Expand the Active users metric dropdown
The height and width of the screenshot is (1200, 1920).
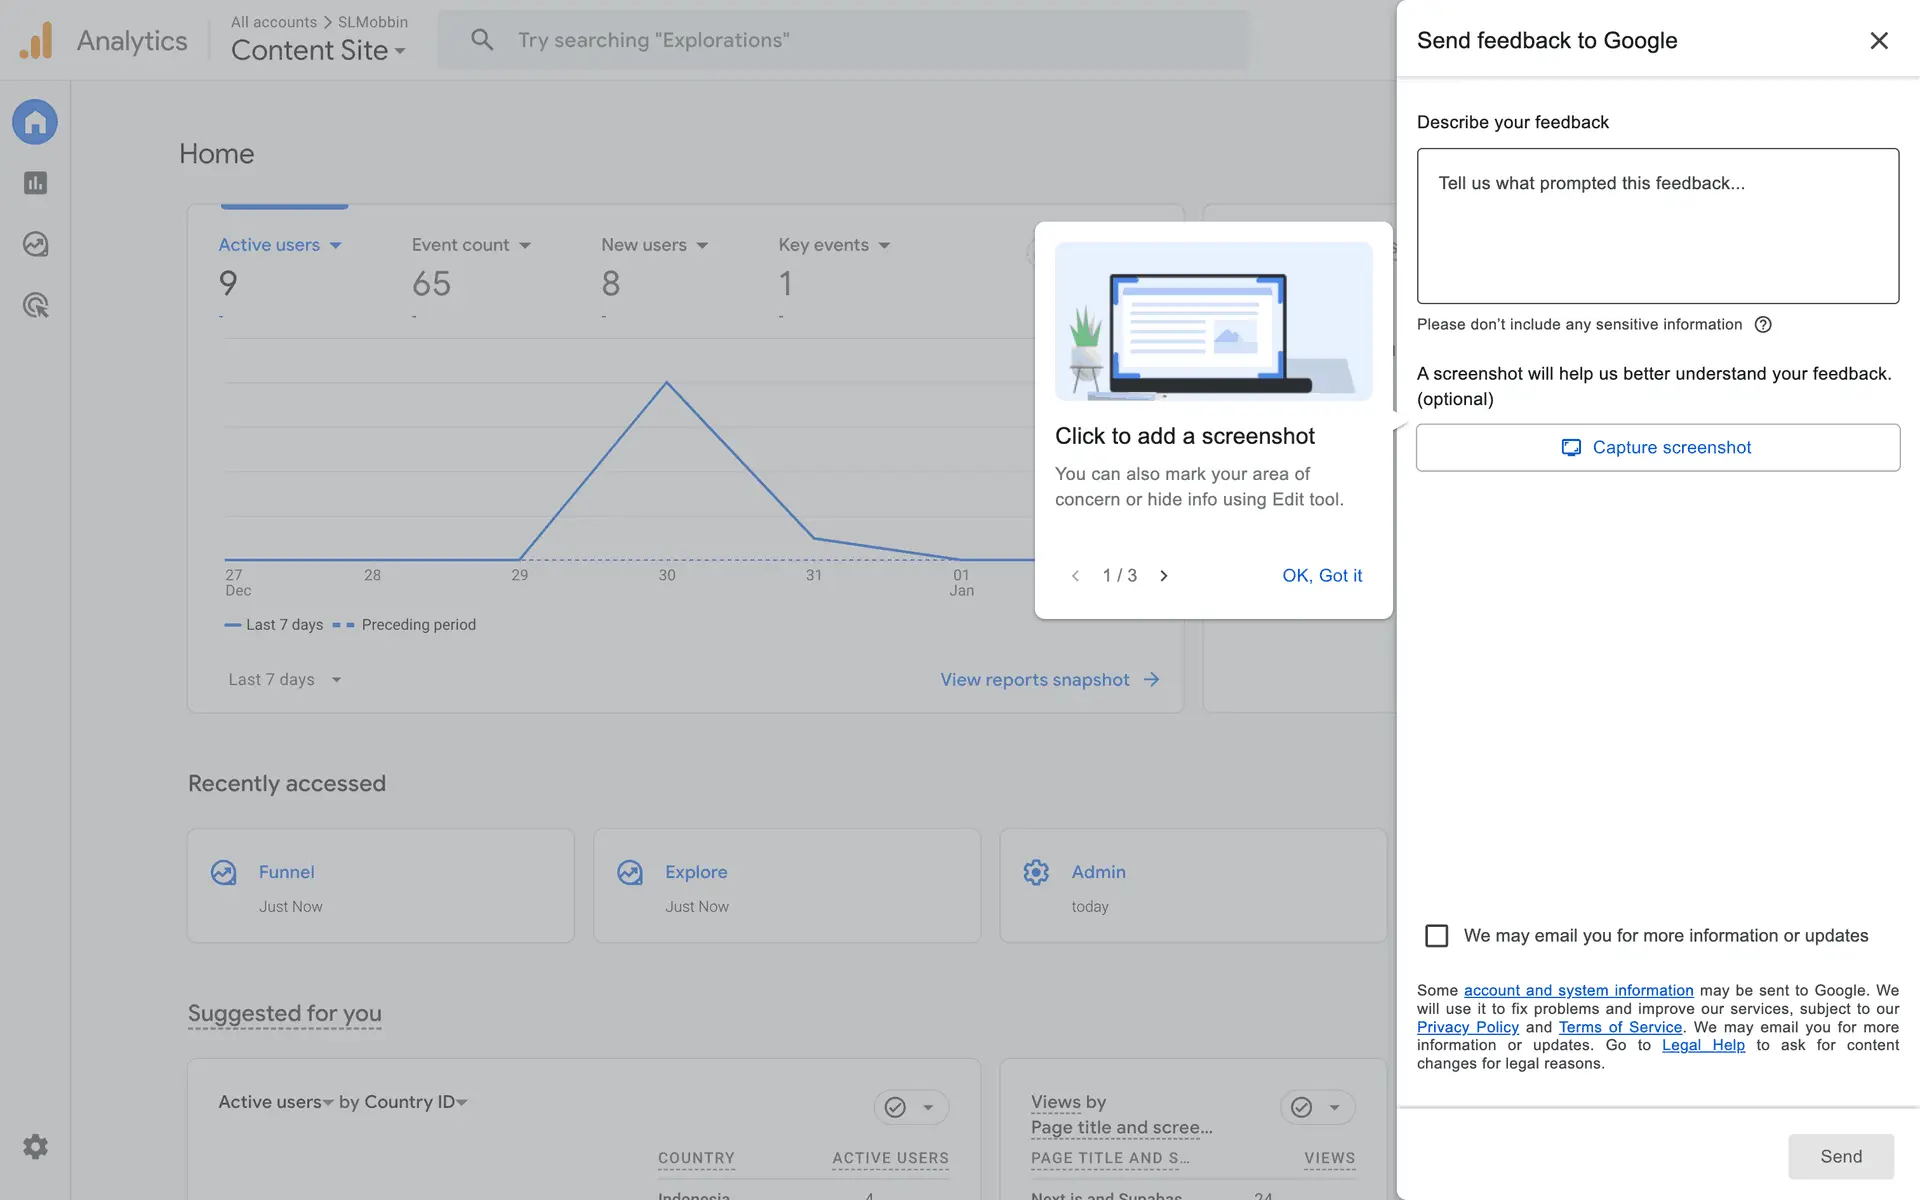point(335,245)
